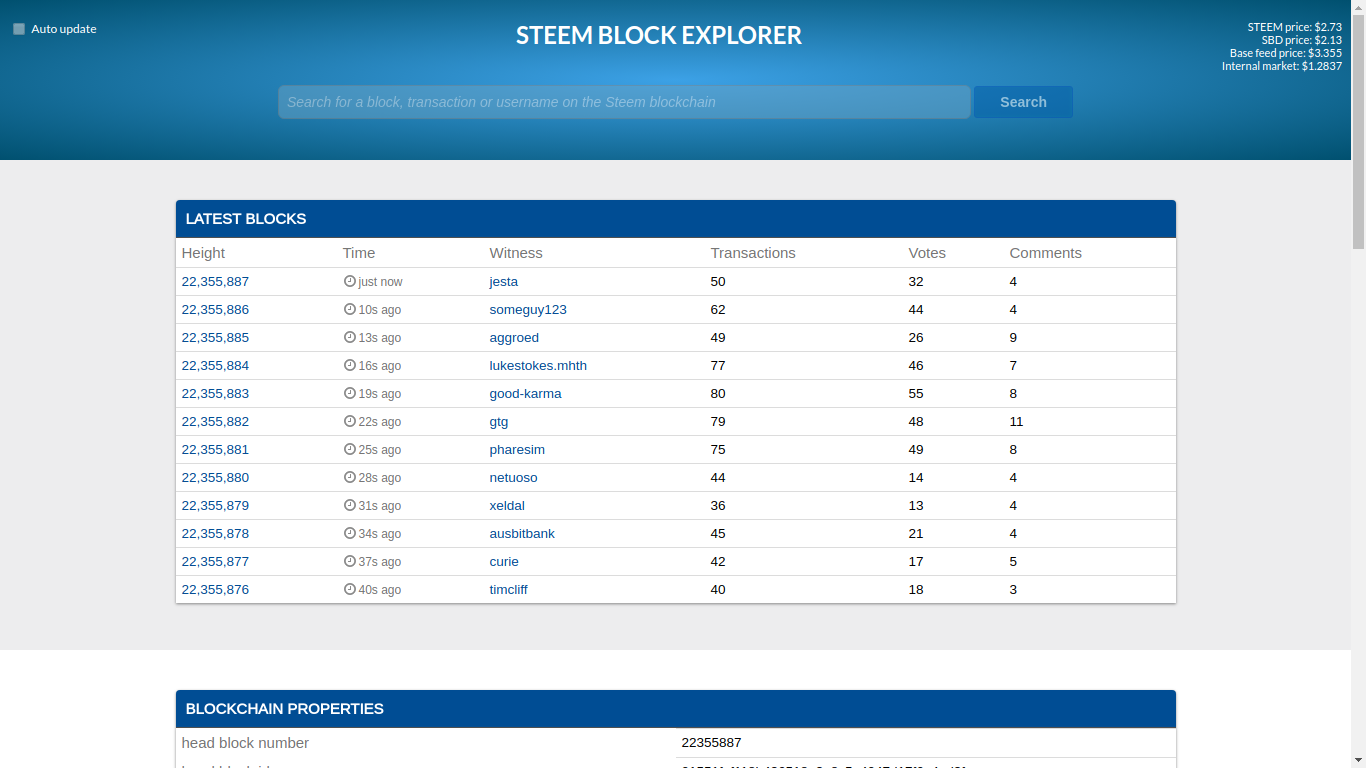View witness jesta's profile

pyautogui.click(x=503, y=282)
